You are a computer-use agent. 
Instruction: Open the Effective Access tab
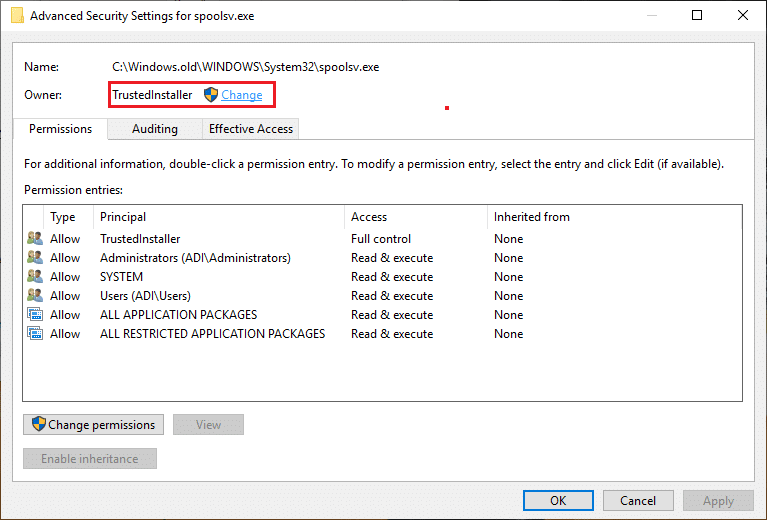click(x=250, y=129)
